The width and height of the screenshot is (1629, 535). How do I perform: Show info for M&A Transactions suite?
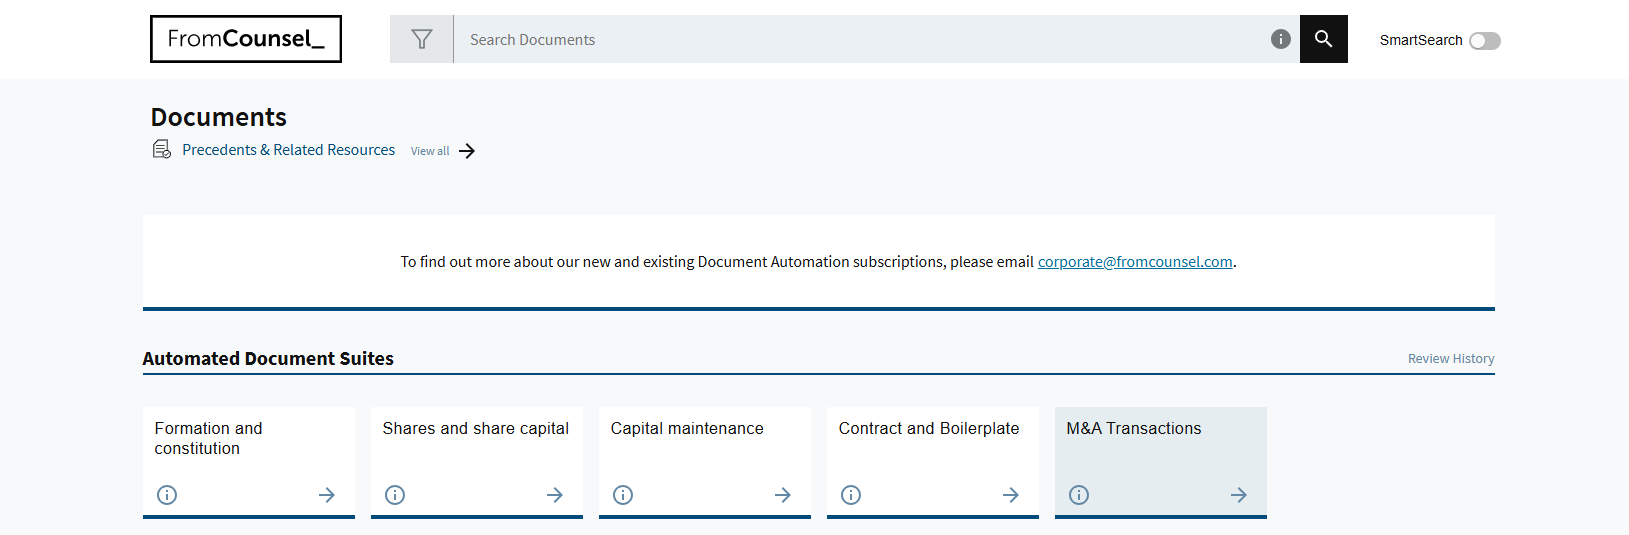pos(1079,495)
